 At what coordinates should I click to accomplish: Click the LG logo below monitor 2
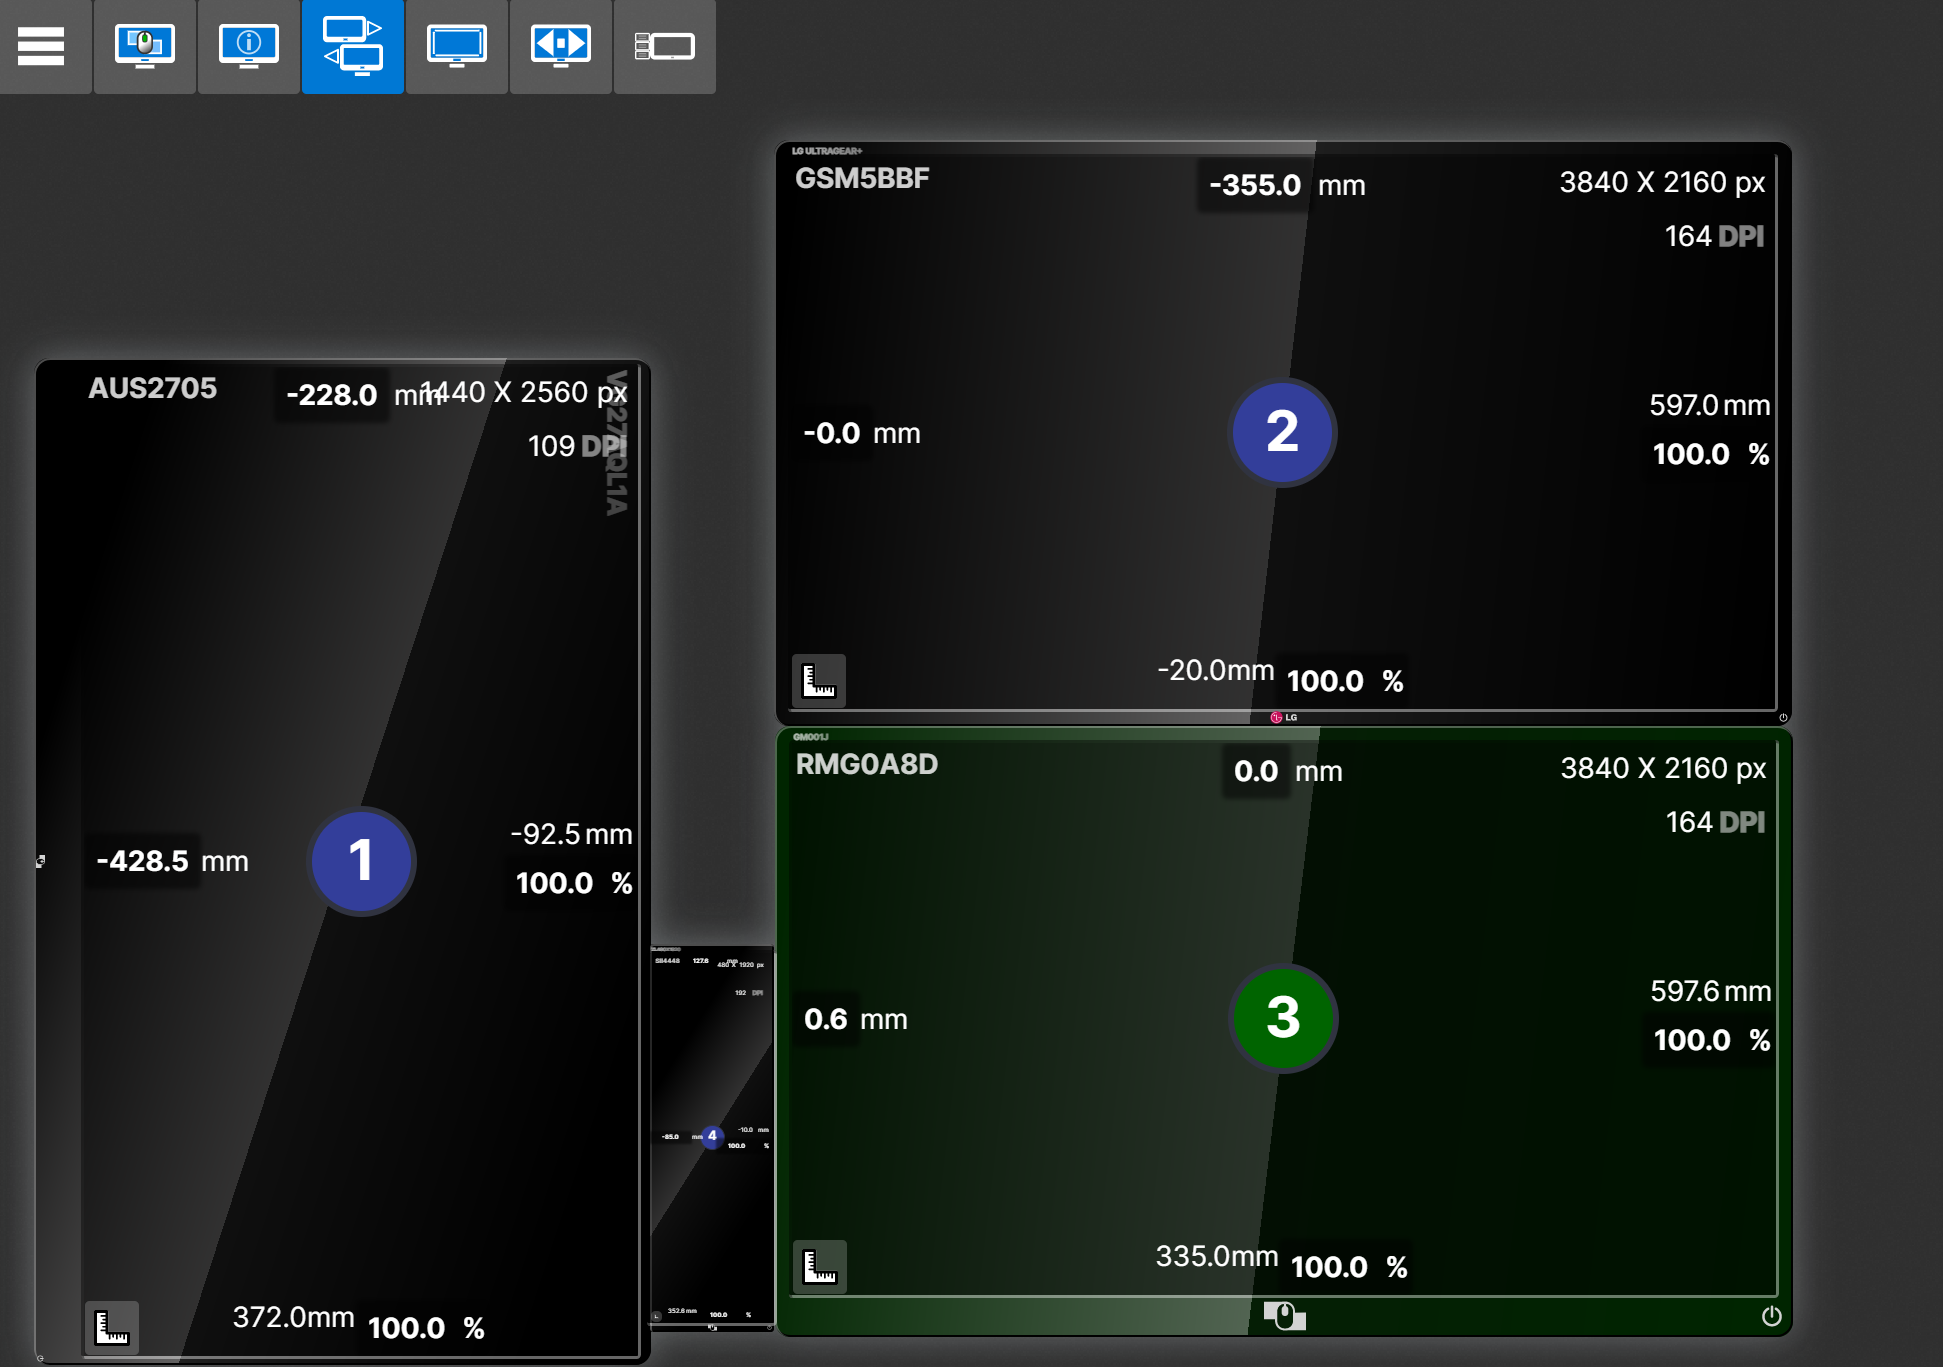[1284, 717]
